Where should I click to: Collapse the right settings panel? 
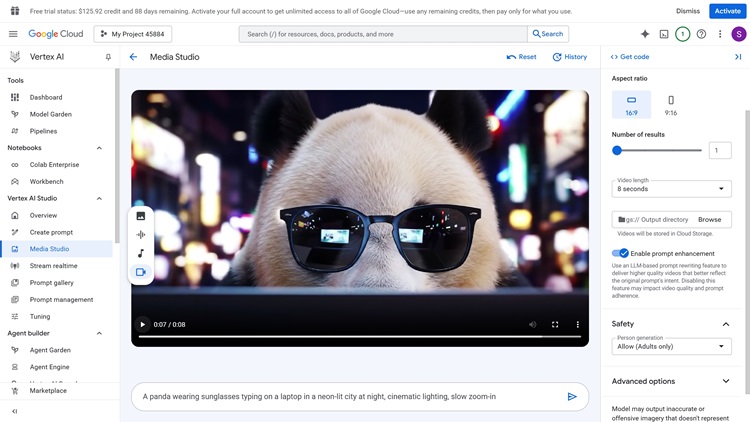pos(738,57)
